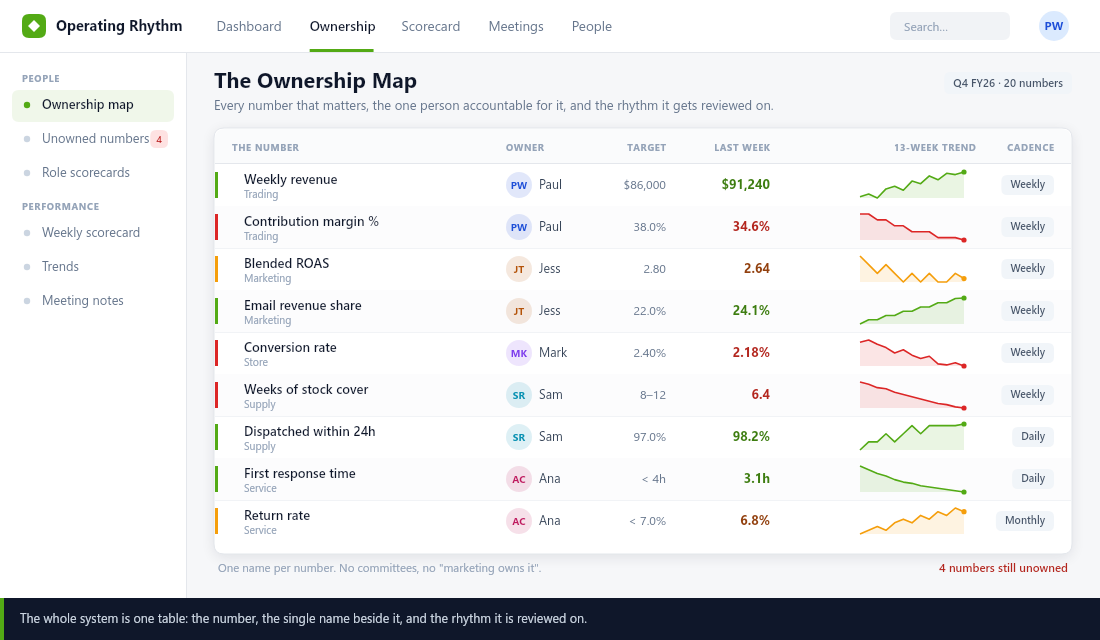Image resolution: width=1100 pixels, height=640 pixels.
Task: Click Daily cadence pill for First response time
Action: [1033, 479]
